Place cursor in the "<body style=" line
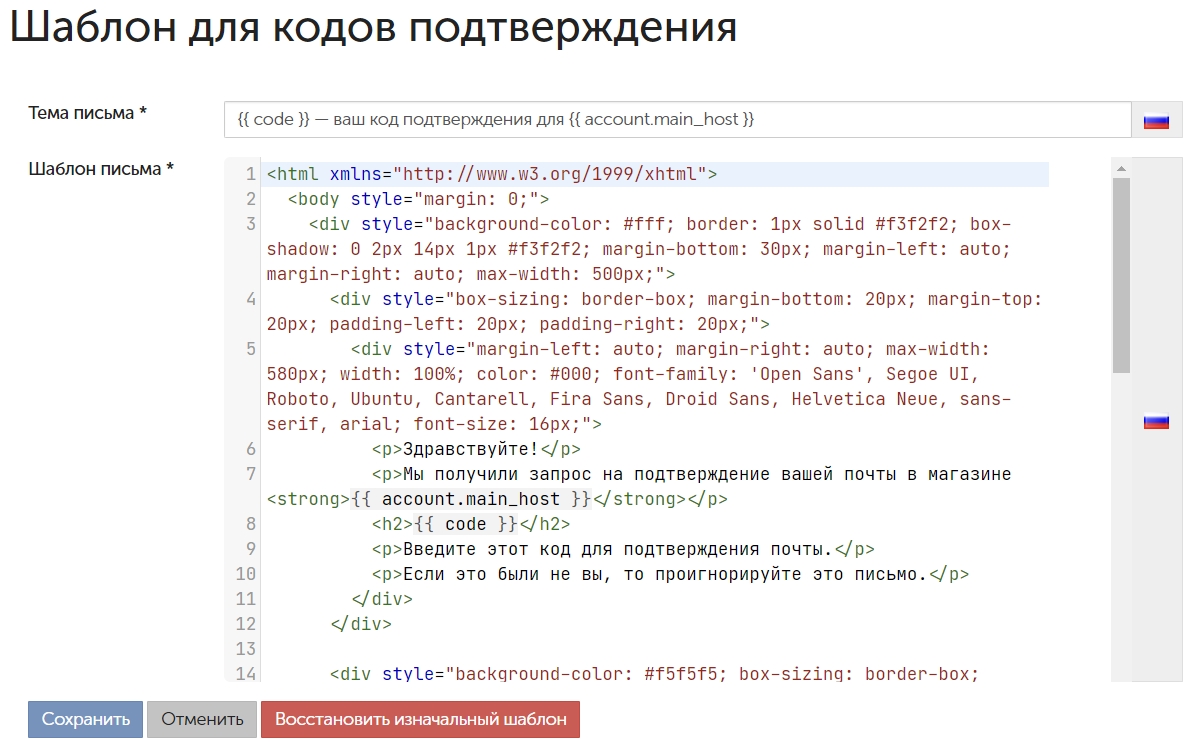 [419, 199]
